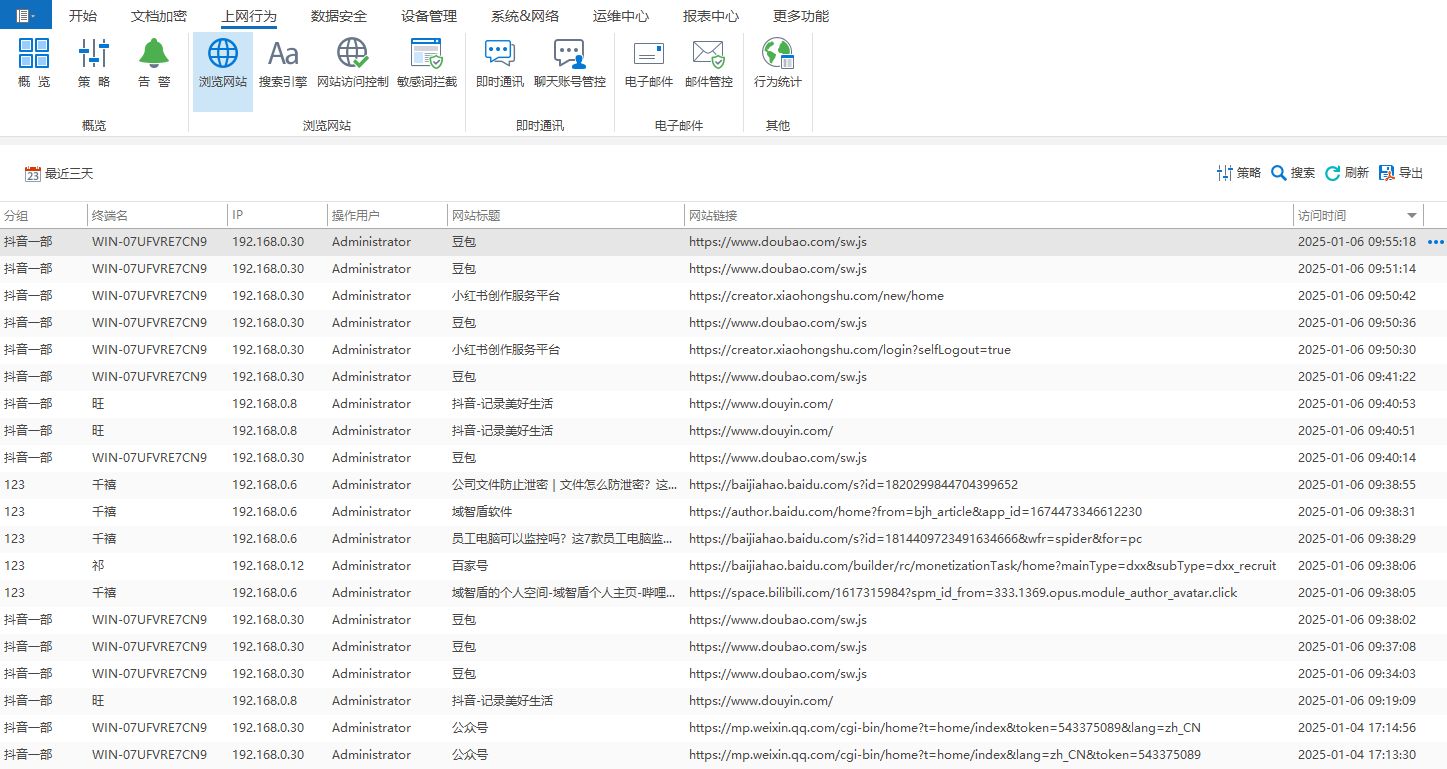Open the 最近三天 date range picker
This screenshot has height=769, width=1447.
[x=59, y=174]
